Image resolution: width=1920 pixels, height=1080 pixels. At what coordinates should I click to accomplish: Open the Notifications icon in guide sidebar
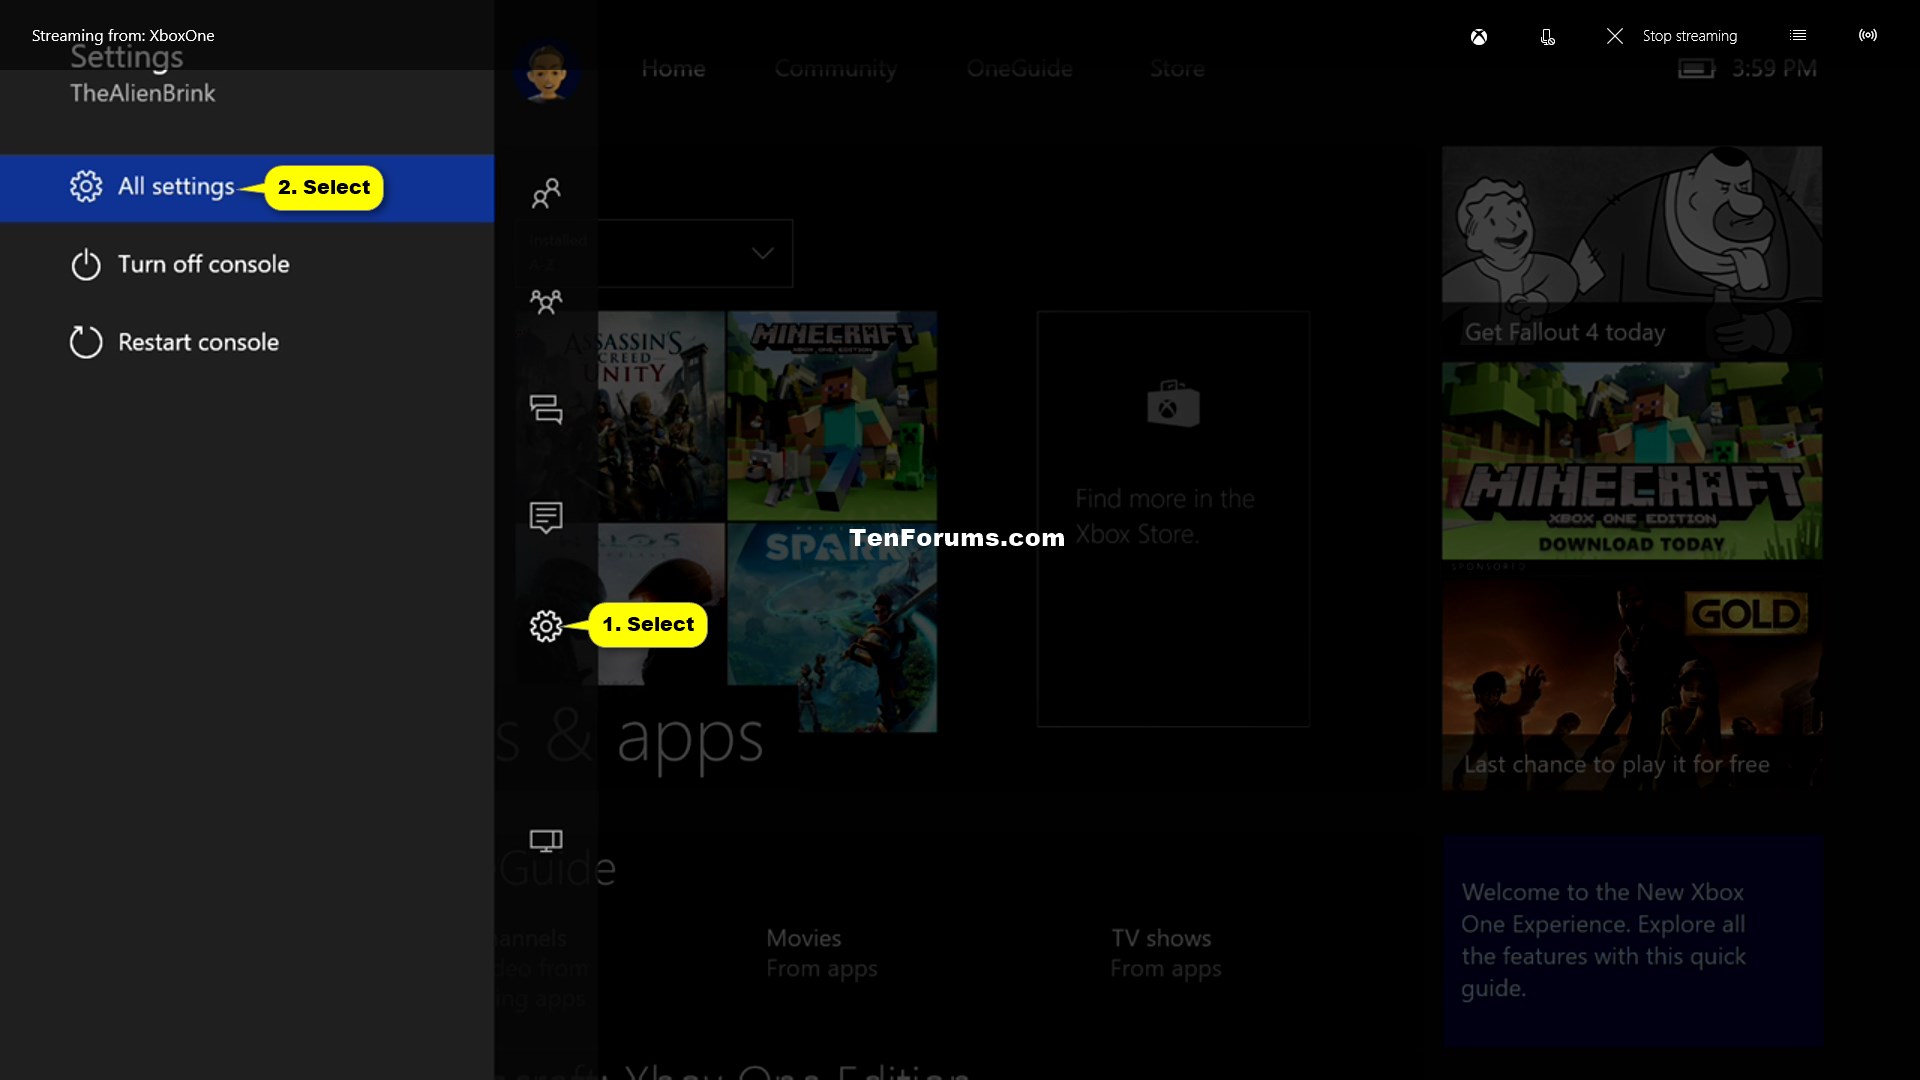pos(546,517)
